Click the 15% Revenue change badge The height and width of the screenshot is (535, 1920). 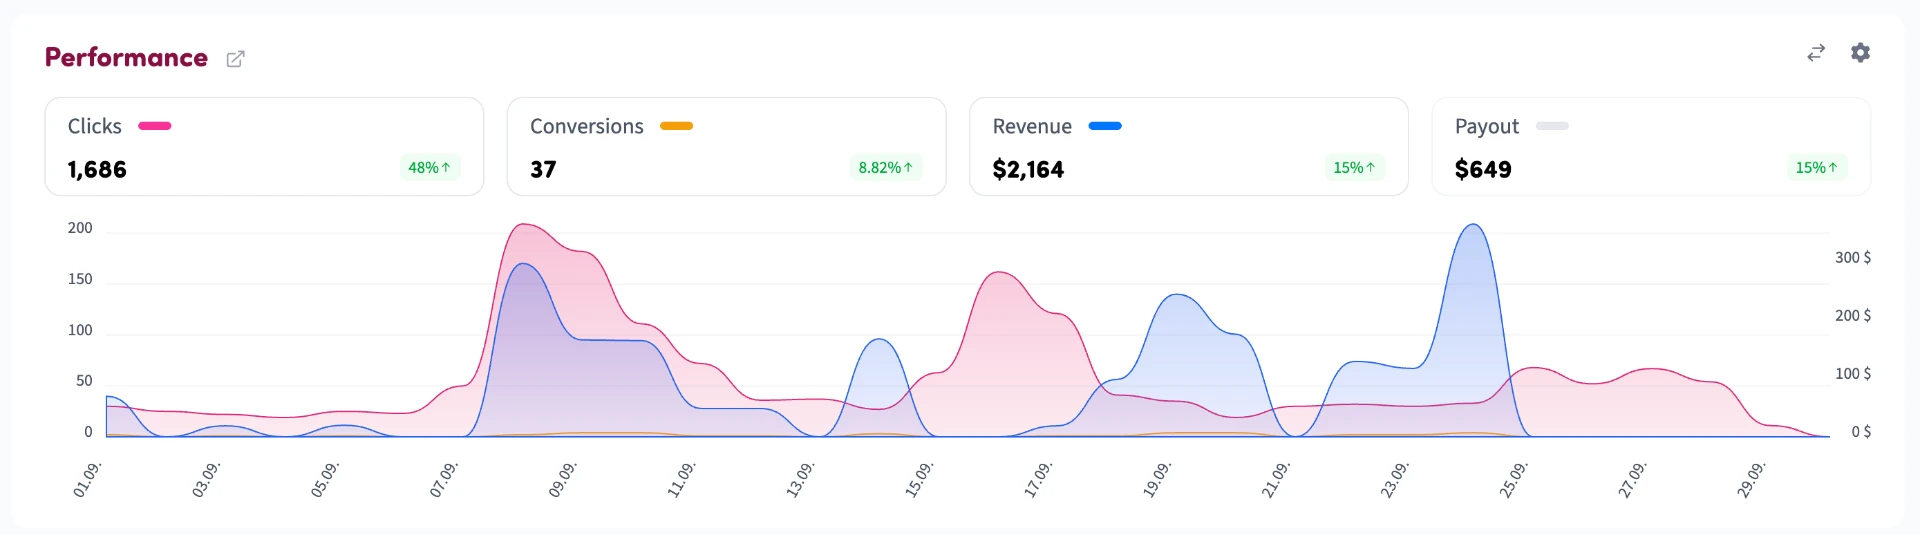1355,168
